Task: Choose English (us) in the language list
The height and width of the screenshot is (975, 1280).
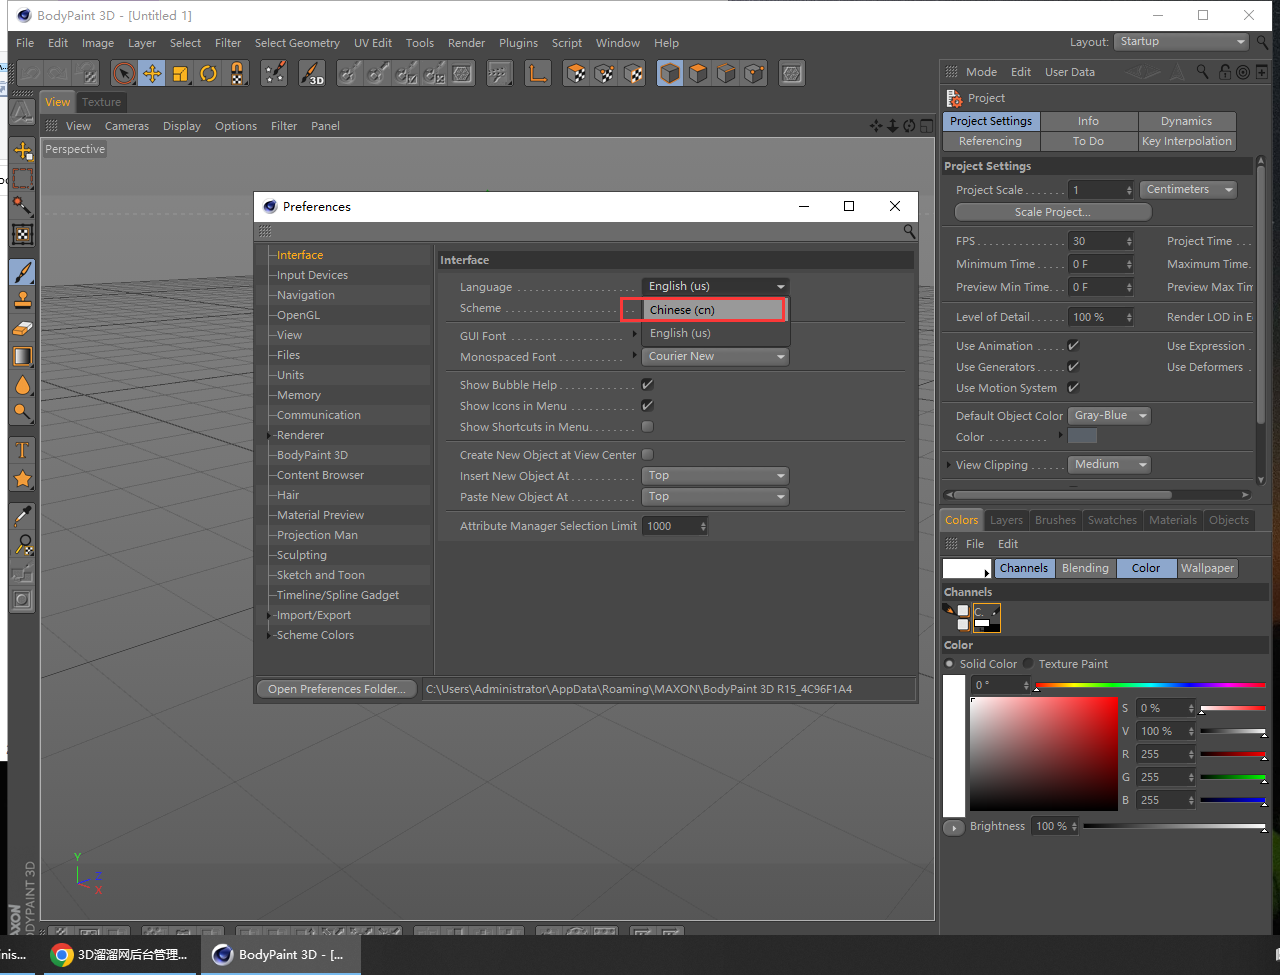Action: tap(714, 333)
